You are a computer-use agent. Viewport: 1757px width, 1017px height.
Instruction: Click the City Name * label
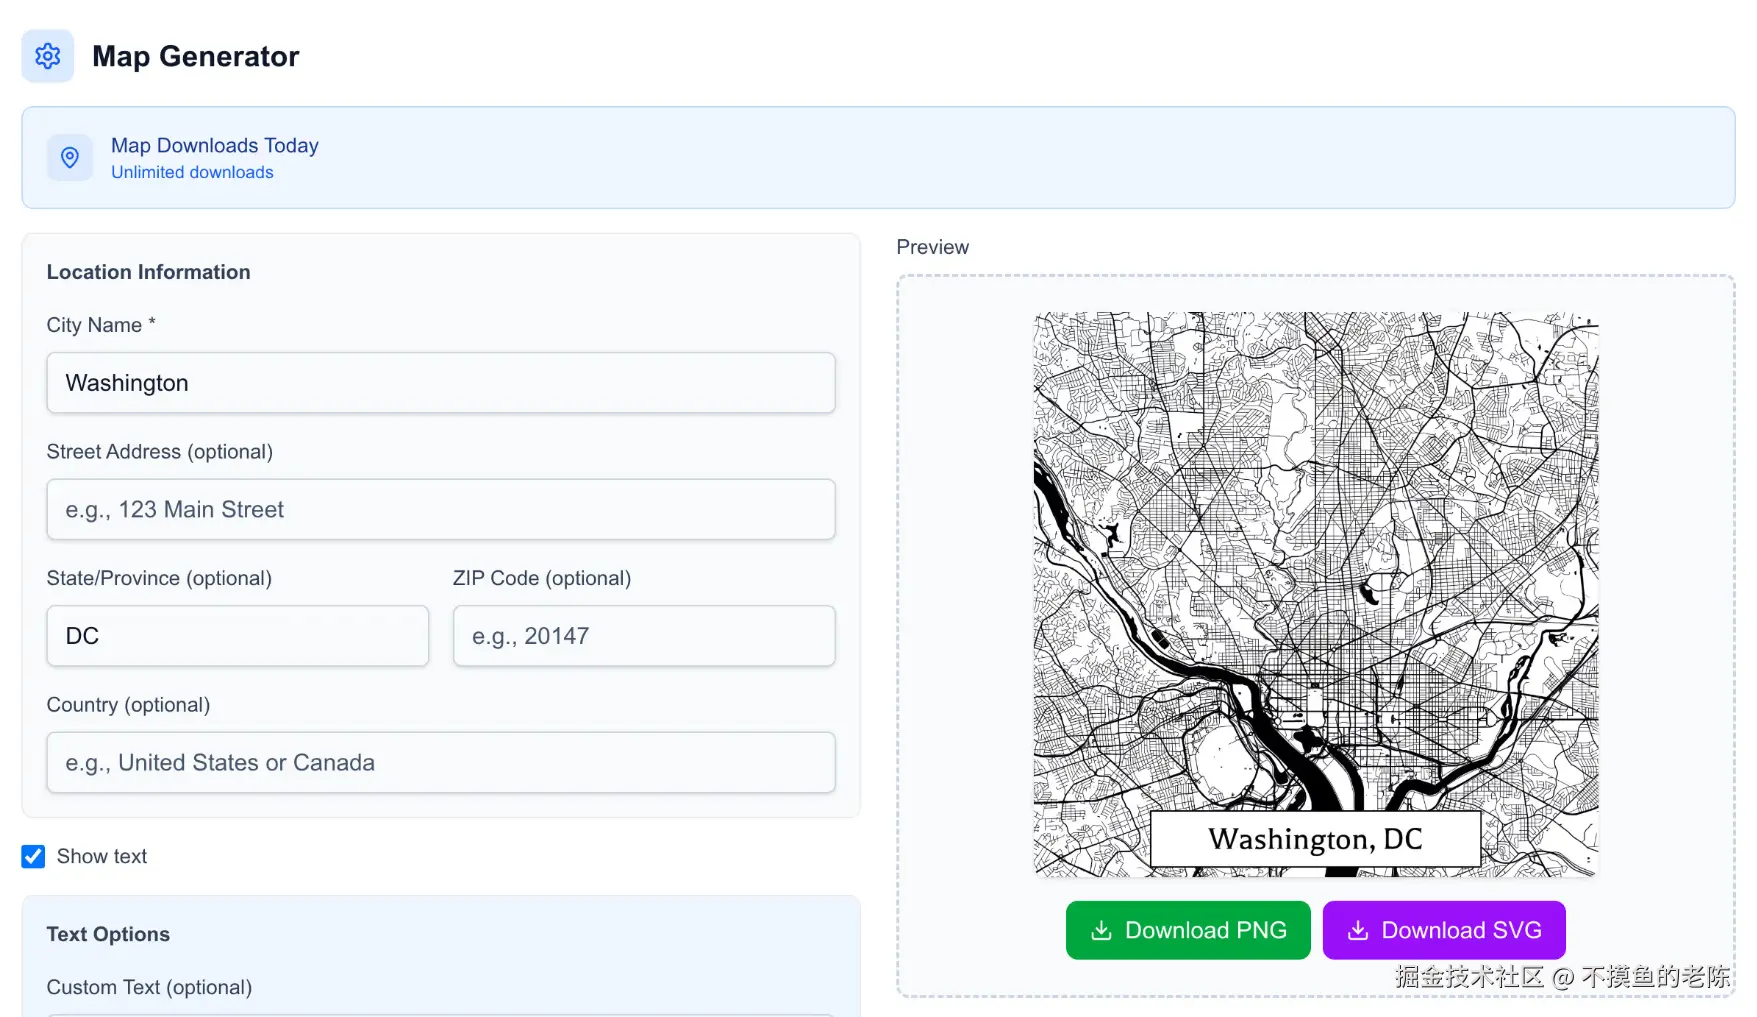click(101, 325)
